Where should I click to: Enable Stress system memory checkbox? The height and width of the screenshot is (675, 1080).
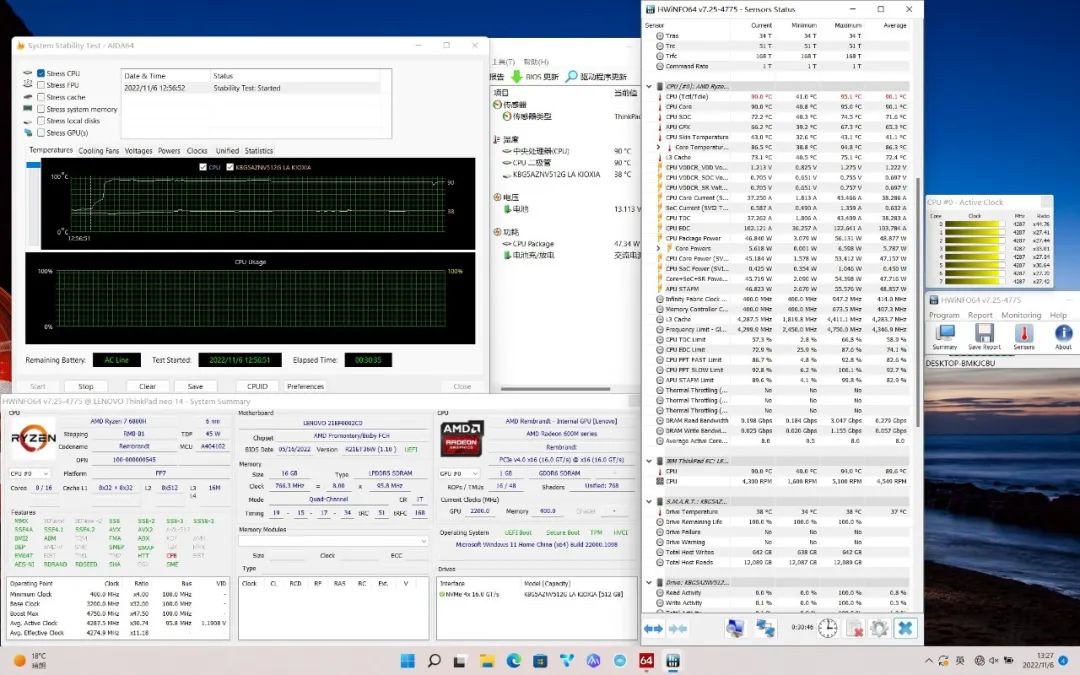pyautogui.click(x=41, y=109)
